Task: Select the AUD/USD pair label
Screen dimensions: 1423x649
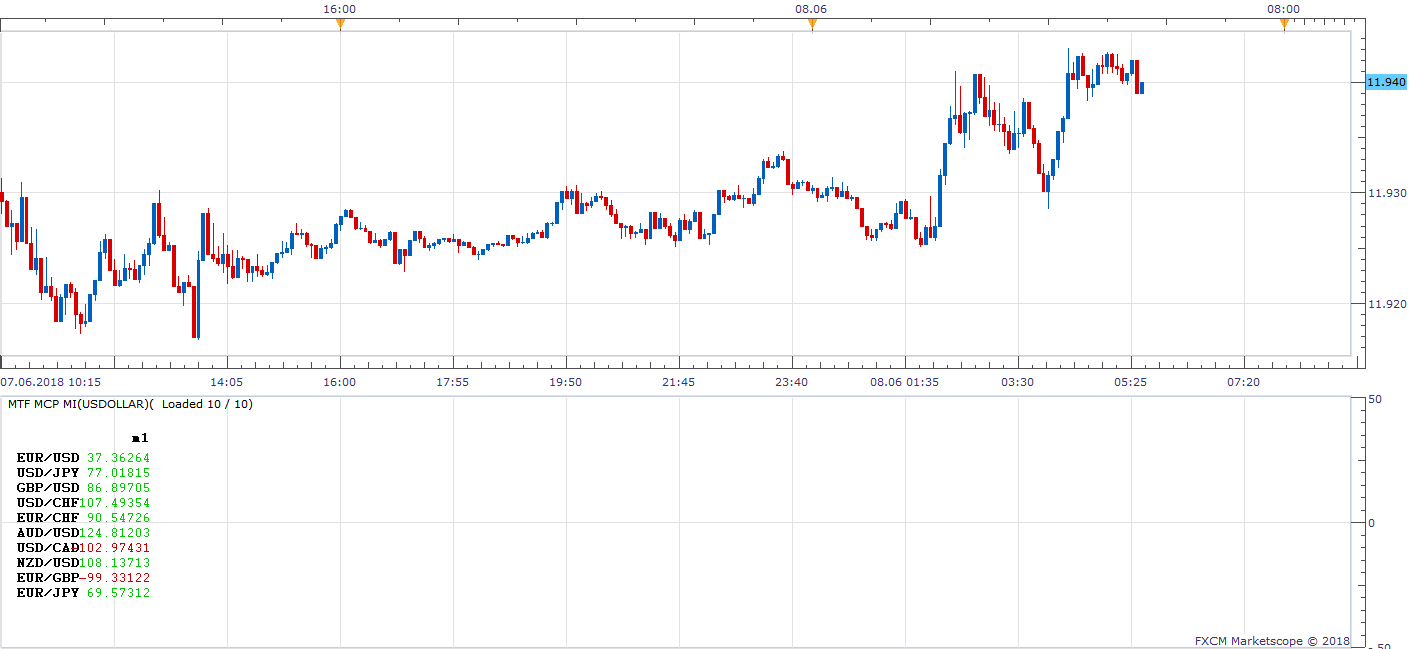Action: [x=48, y=533]
